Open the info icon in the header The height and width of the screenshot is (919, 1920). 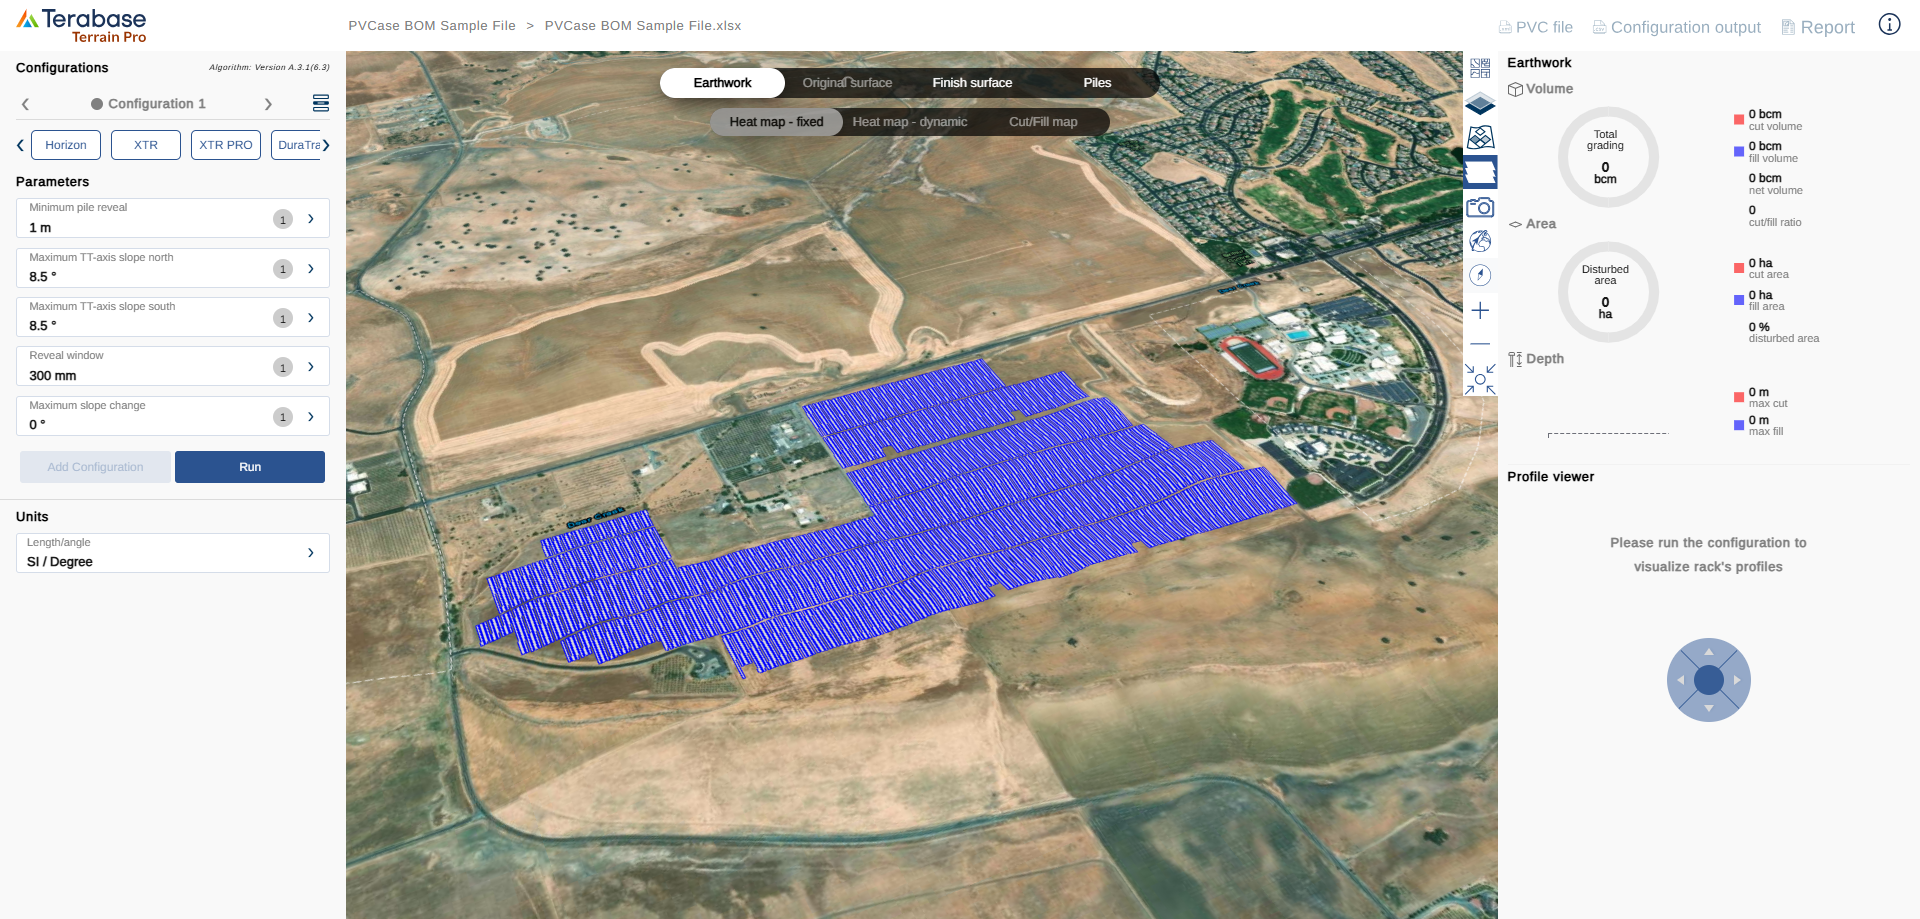click(x=1889, y=25)
